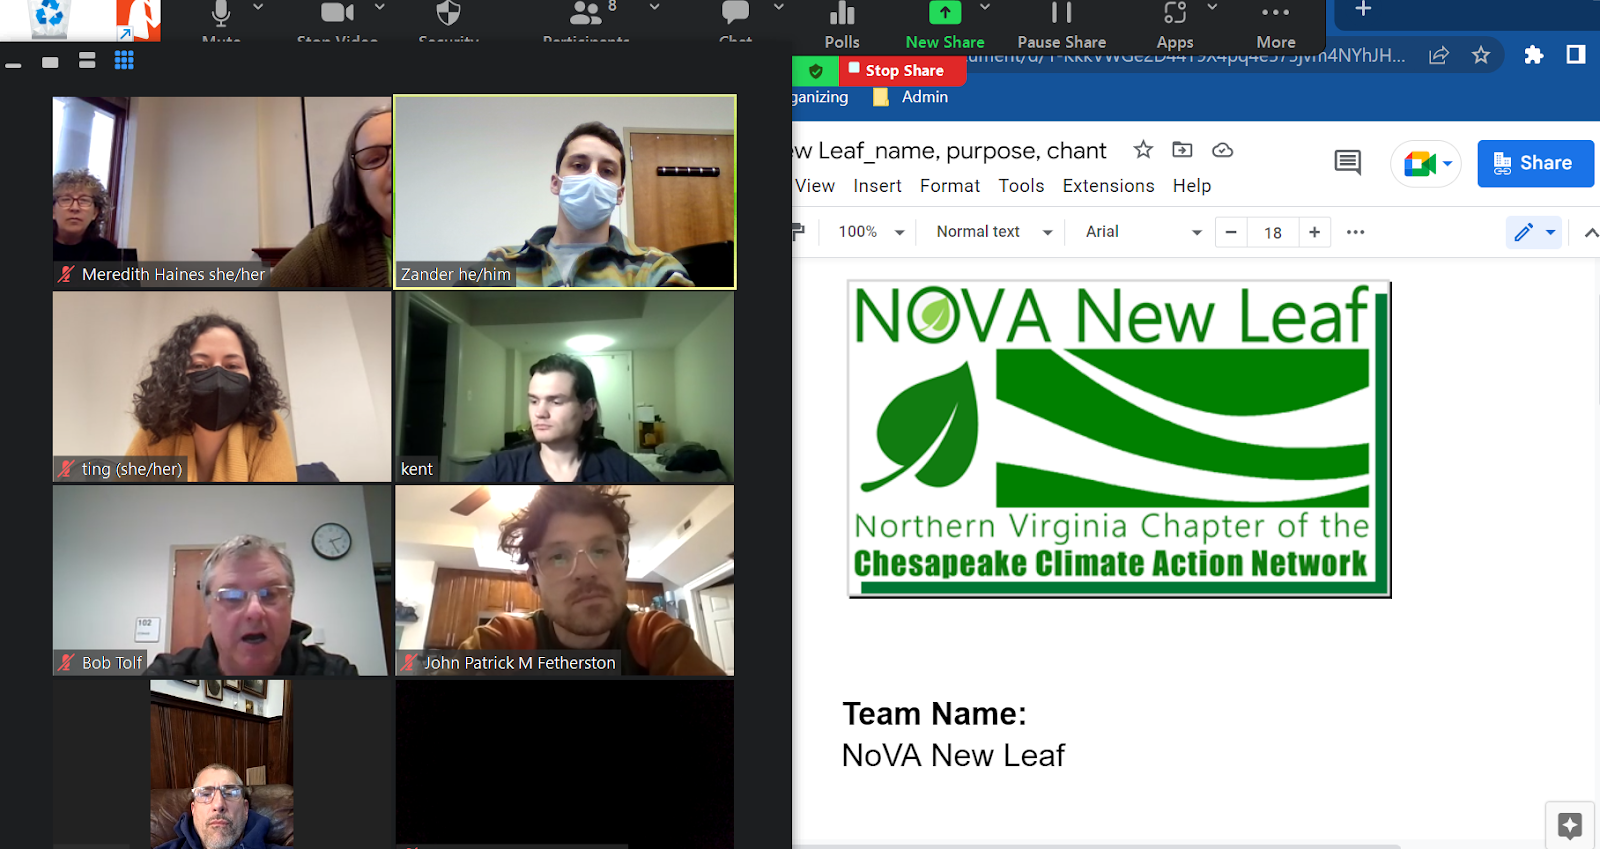The width and height of the screenshot is (1600, 849).
Task: Toggle video camera icon
Action: pyautogui.click(x=337, y=13)
